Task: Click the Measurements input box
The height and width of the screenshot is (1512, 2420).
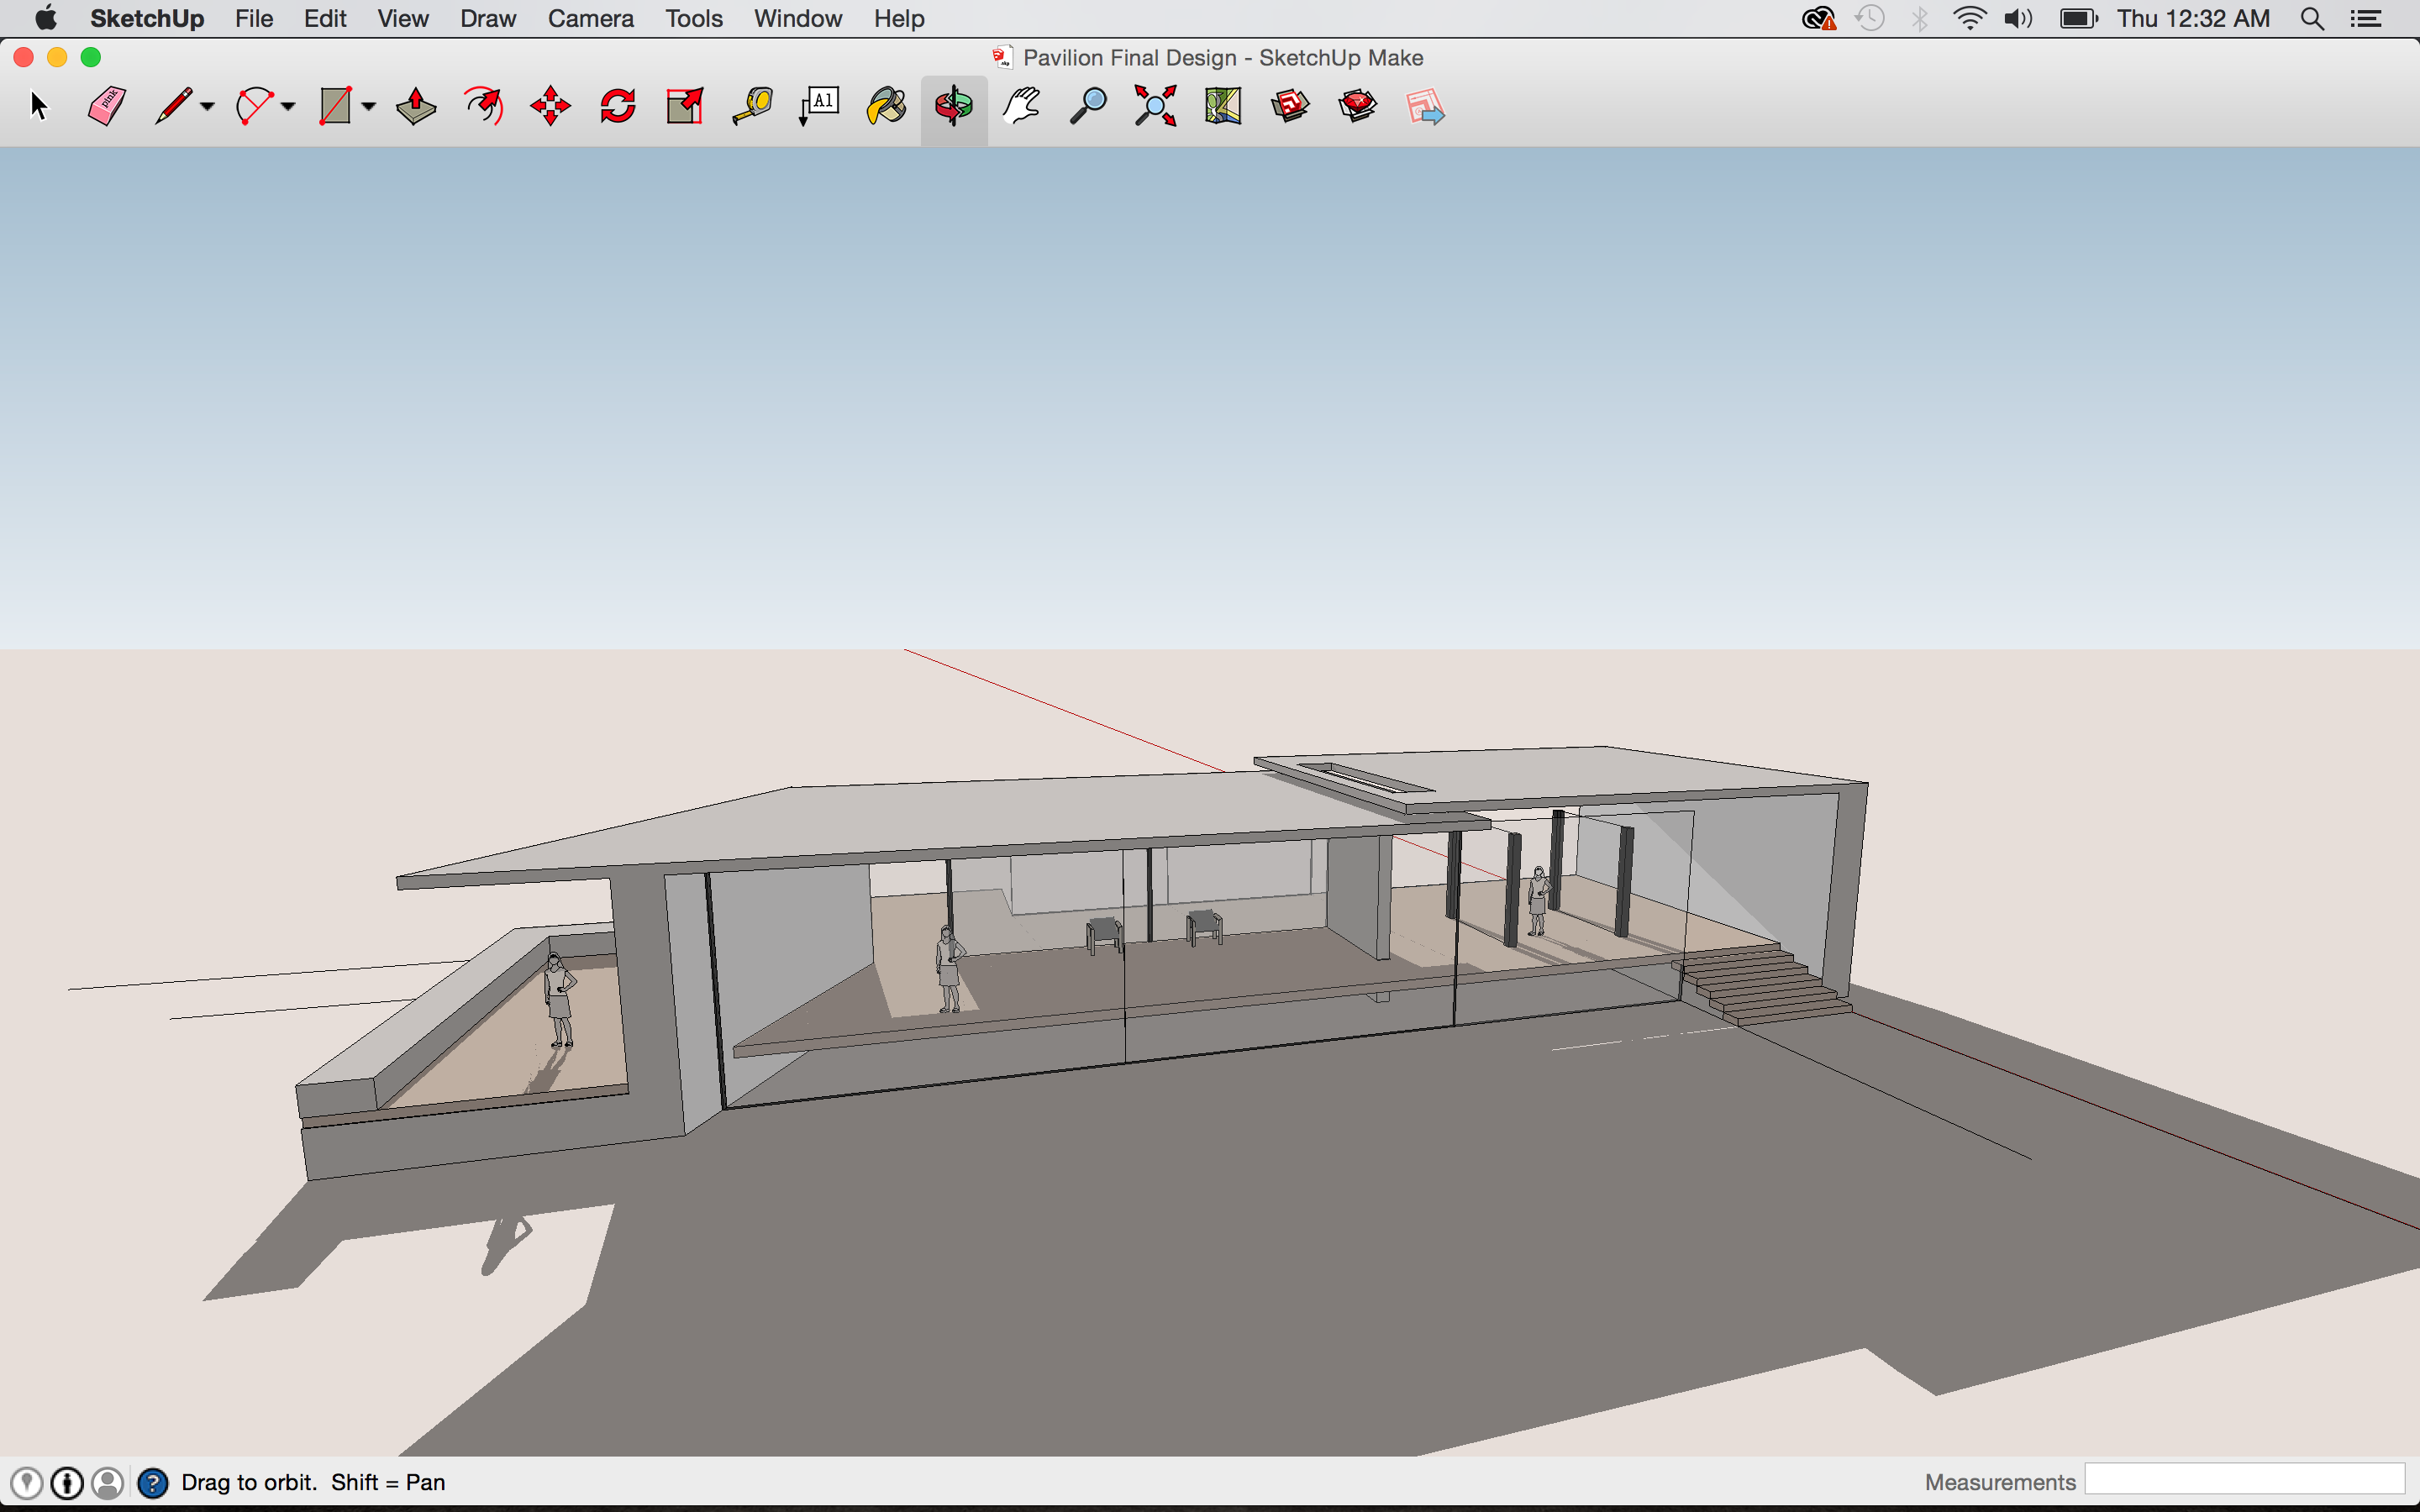Action: point(2244,1480)
